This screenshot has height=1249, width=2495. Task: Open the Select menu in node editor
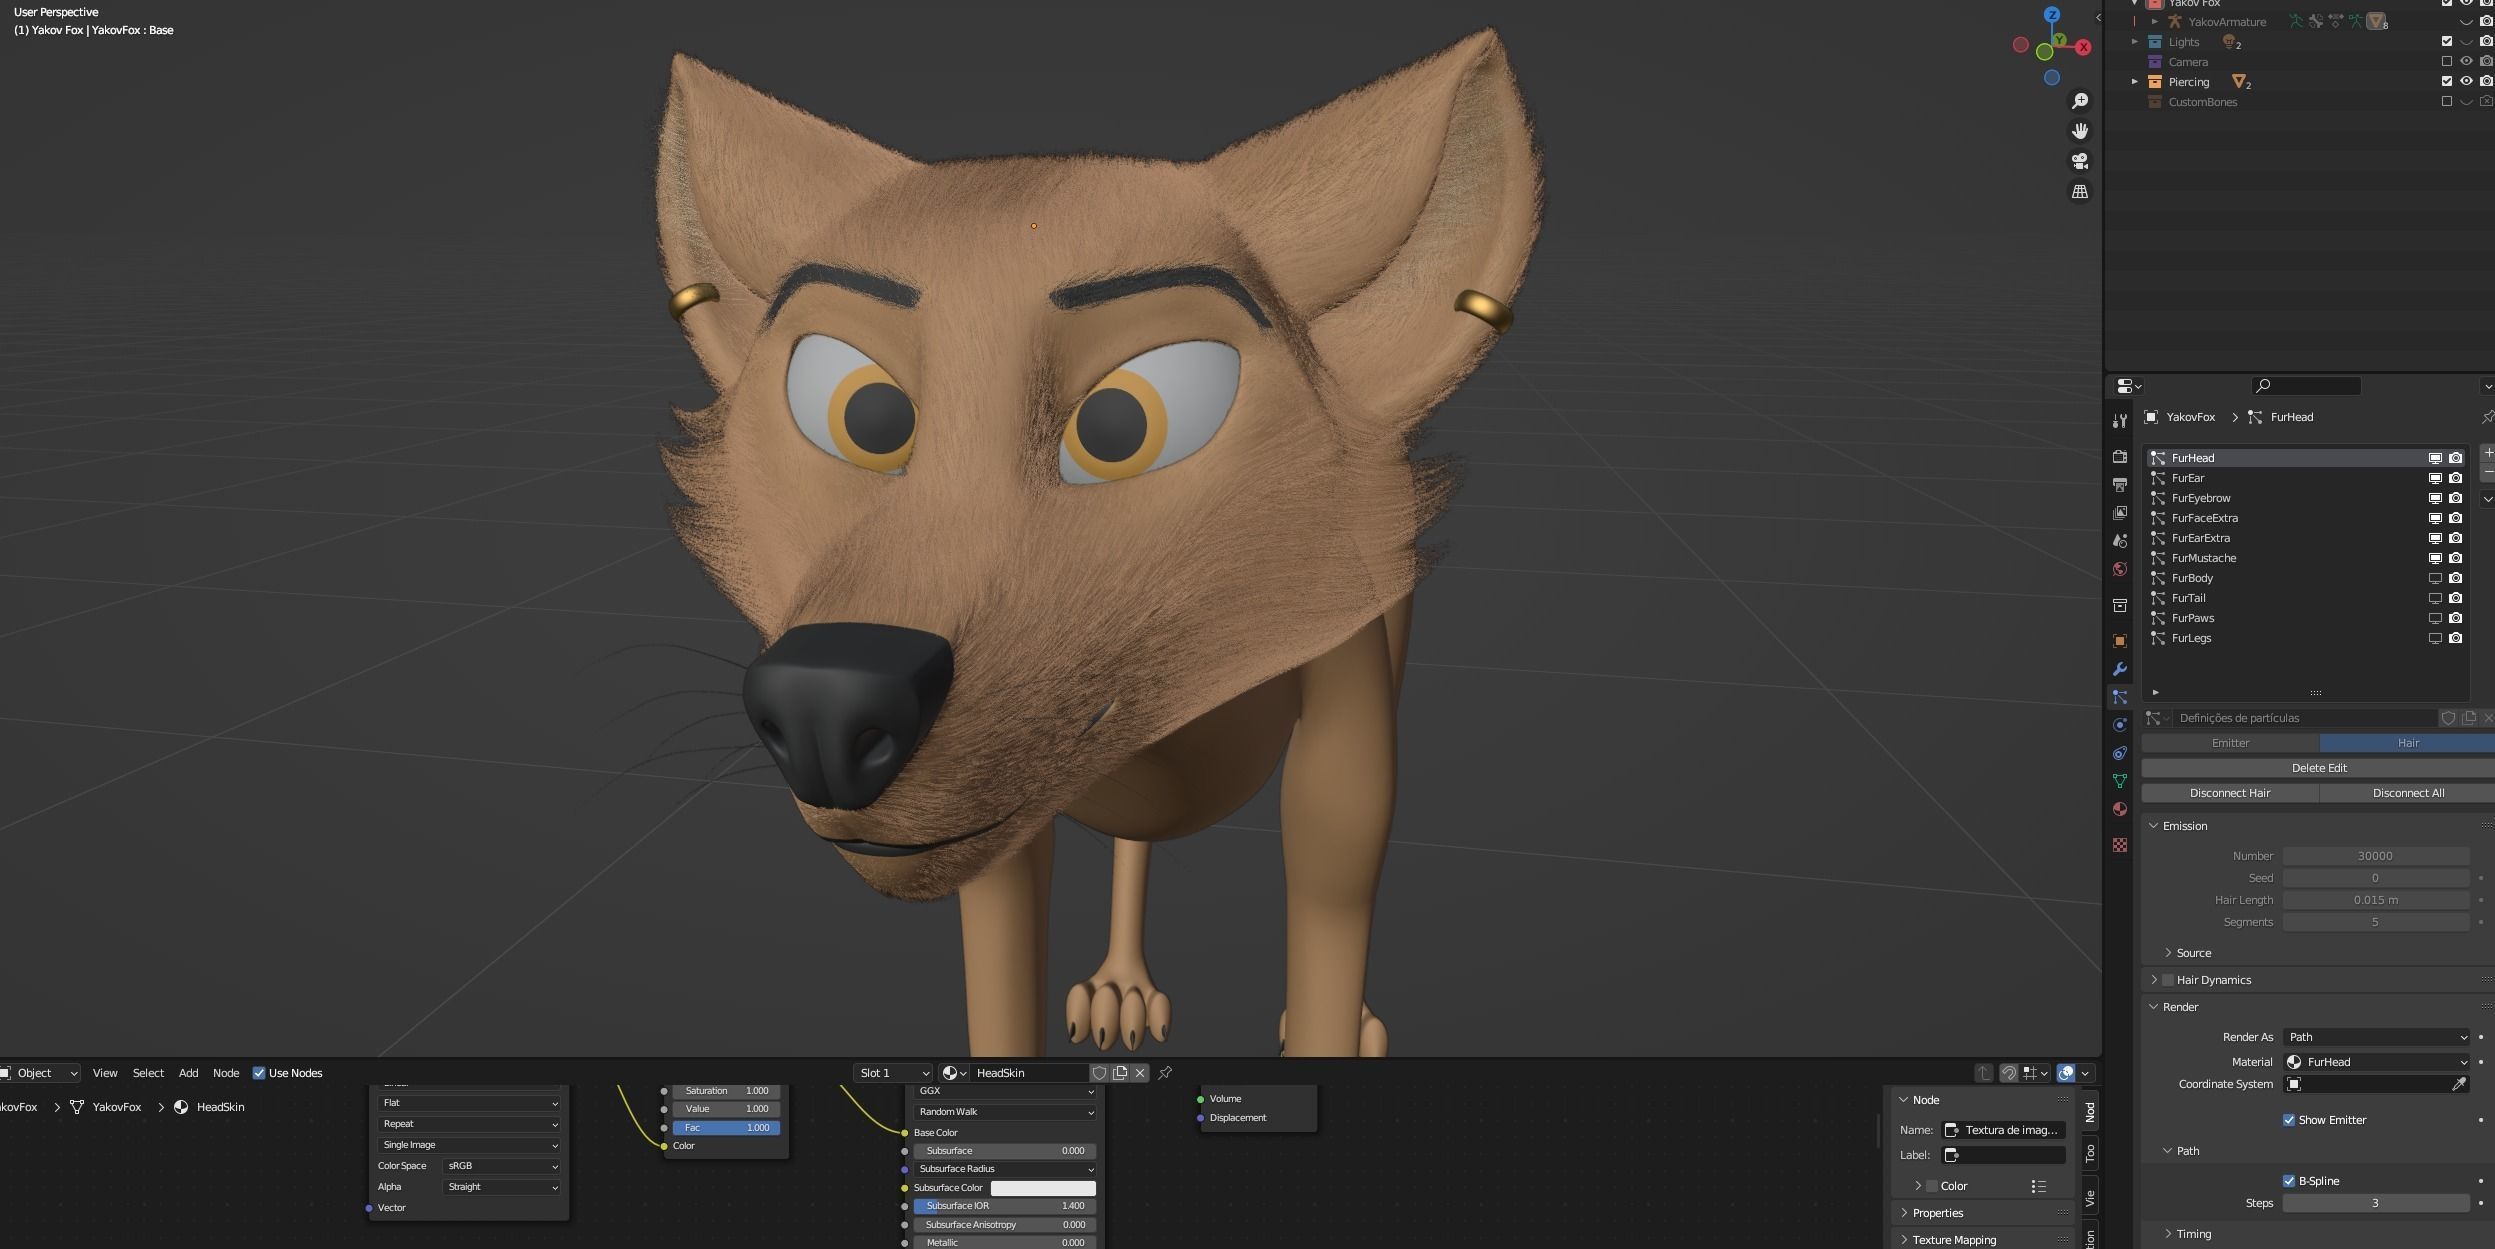148,1073
